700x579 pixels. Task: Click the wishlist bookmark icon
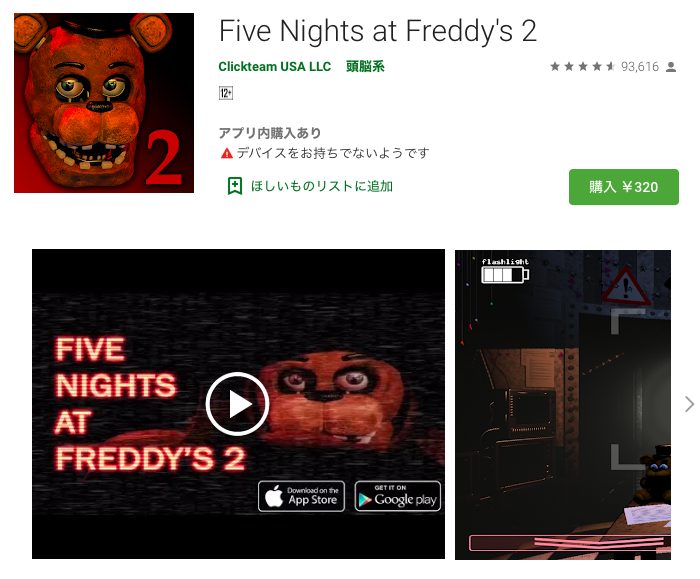pyautogui.click(x=235, y=186)
